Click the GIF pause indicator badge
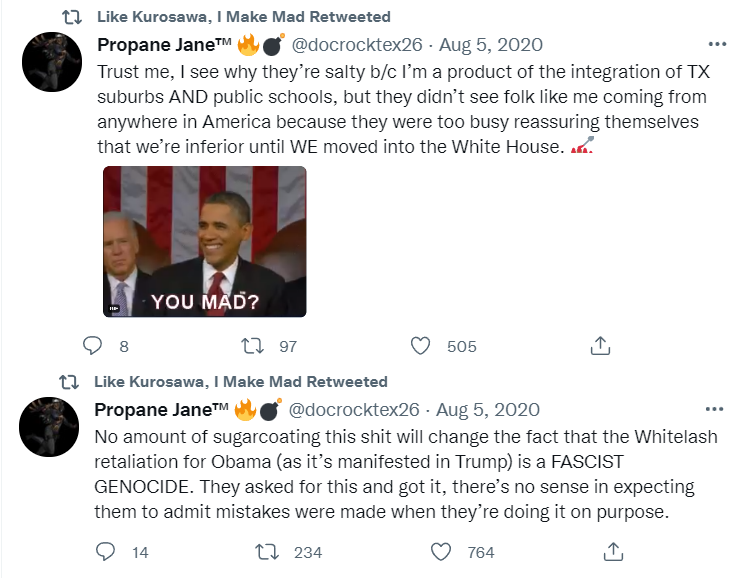The width and height of the screenshot is (750, 578). click(117, 307)
